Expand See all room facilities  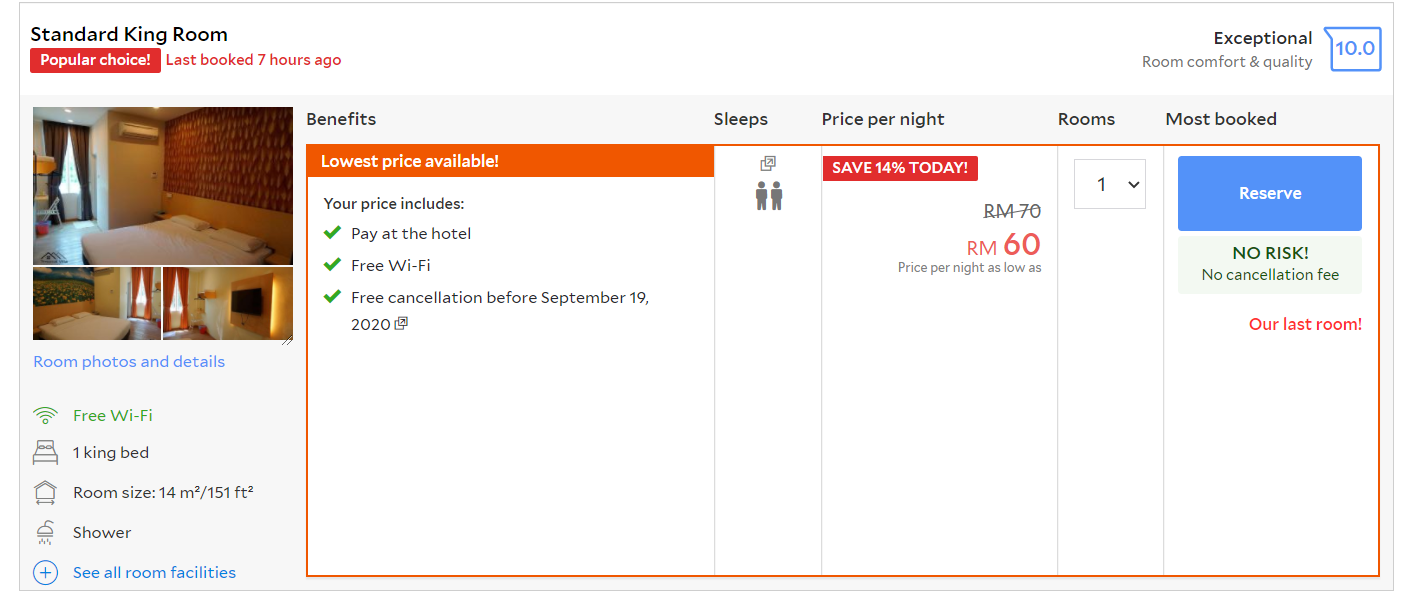(x=154, y=573)
